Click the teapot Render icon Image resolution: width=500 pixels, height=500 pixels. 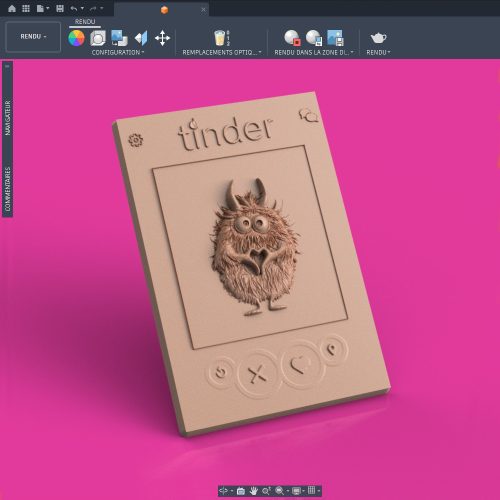pos(378,38)
